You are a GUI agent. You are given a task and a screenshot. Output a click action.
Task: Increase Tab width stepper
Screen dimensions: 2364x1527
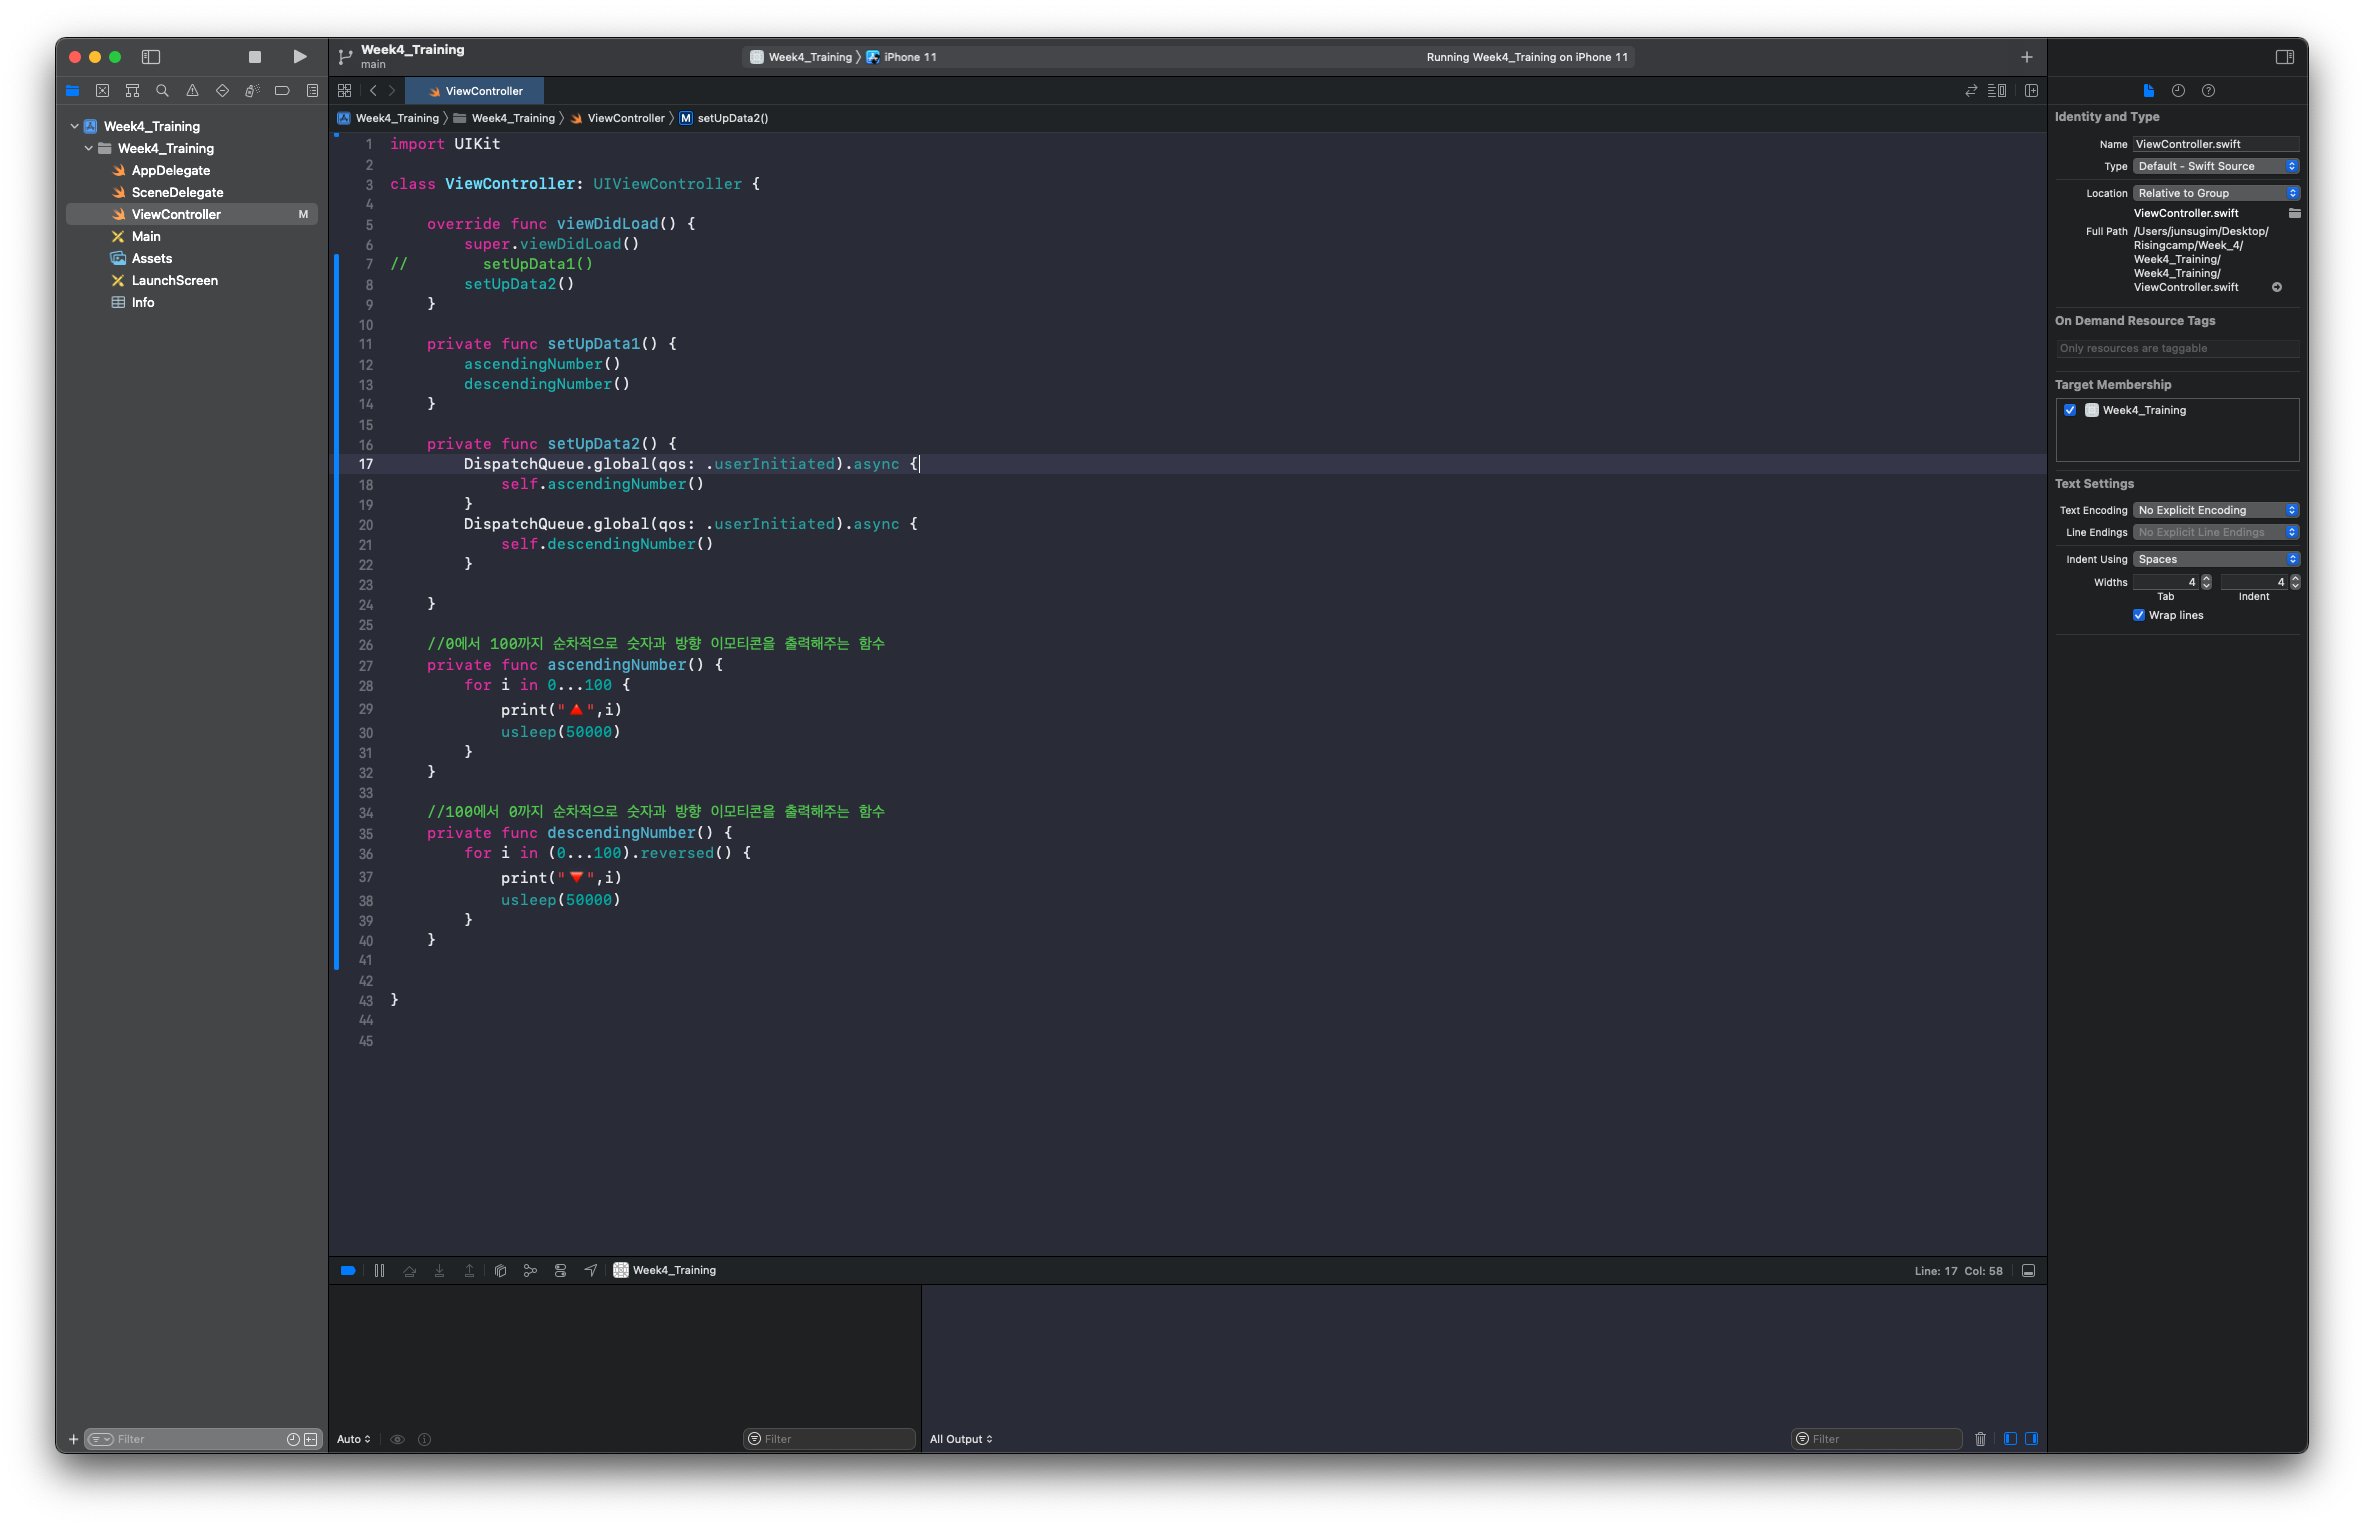click(2206, 578)
